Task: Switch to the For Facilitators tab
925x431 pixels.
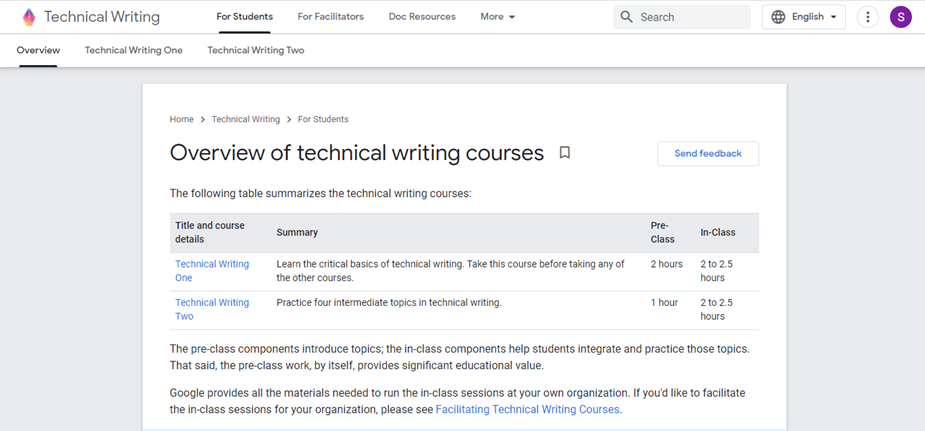Action: pos(330,17)
